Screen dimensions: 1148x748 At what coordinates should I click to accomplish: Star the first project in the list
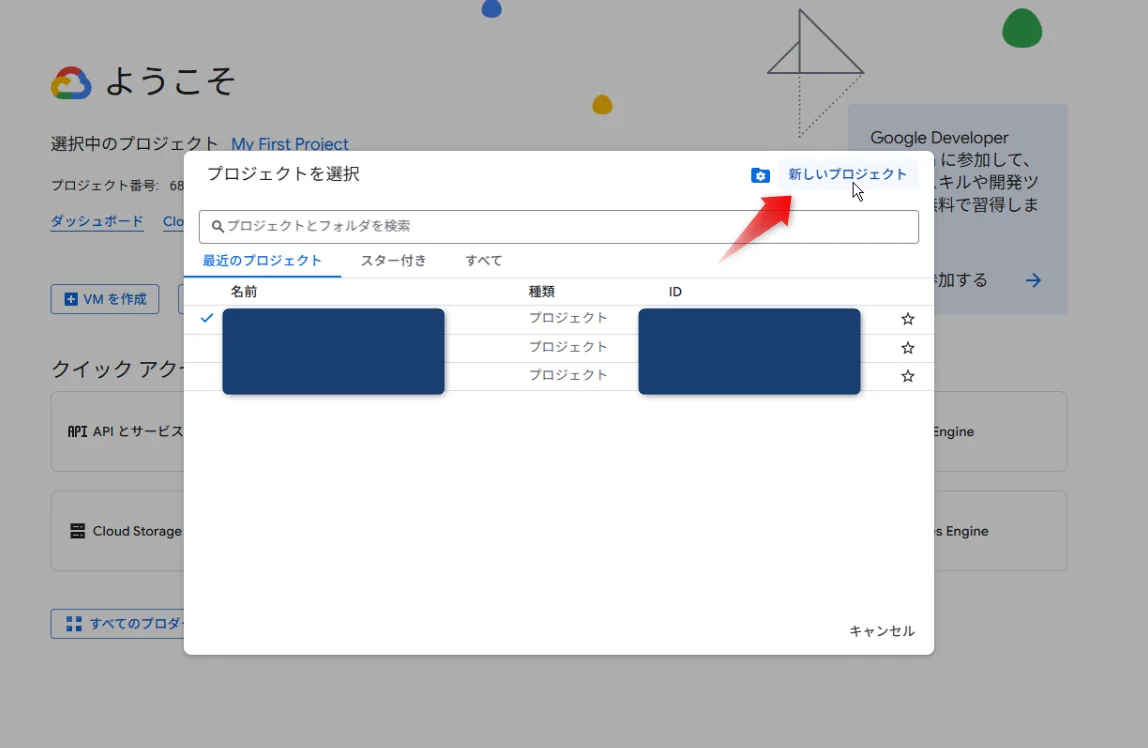coord(907,319)
